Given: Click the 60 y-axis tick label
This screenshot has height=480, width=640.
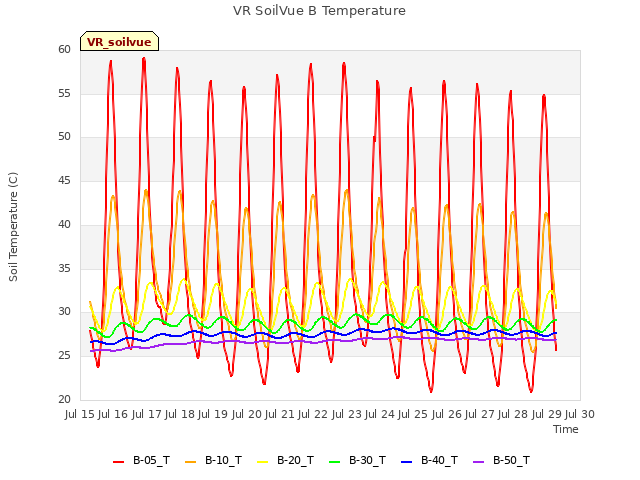Looking at the screenshot, I should tap(64, 50).
